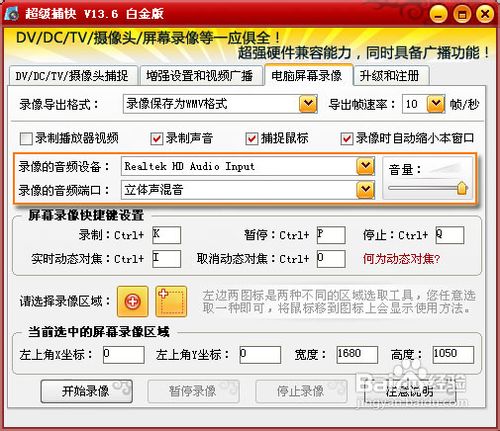
Task: Click the 实时动态对焦 hotkey field
Action: tap(167, 259)
